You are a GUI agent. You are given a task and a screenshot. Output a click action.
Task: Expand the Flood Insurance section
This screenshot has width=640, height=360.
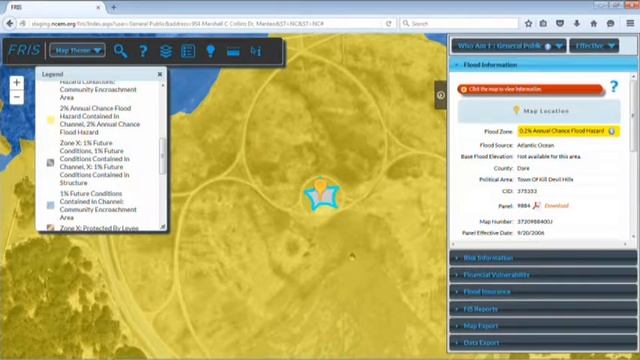click(x=543, y=292)
